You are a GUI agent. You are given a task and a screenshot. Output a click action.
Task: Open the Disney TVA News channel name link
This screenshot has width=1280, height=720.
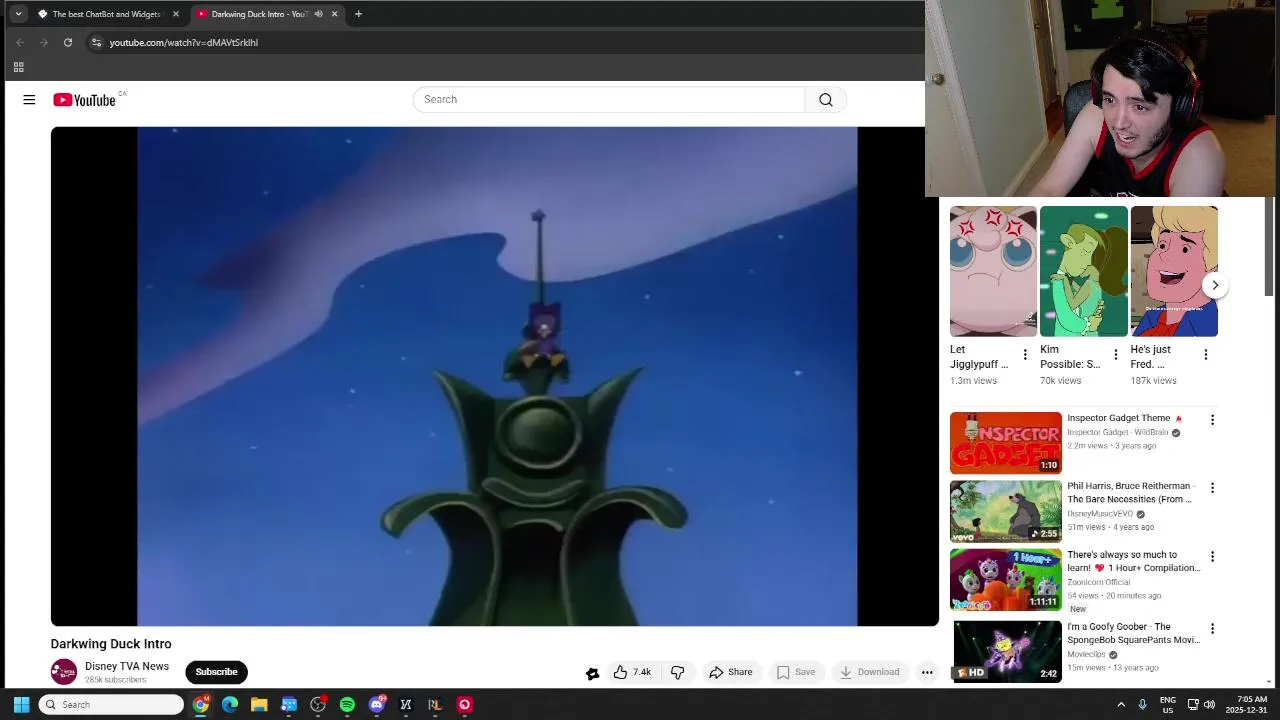pos(127,666)
